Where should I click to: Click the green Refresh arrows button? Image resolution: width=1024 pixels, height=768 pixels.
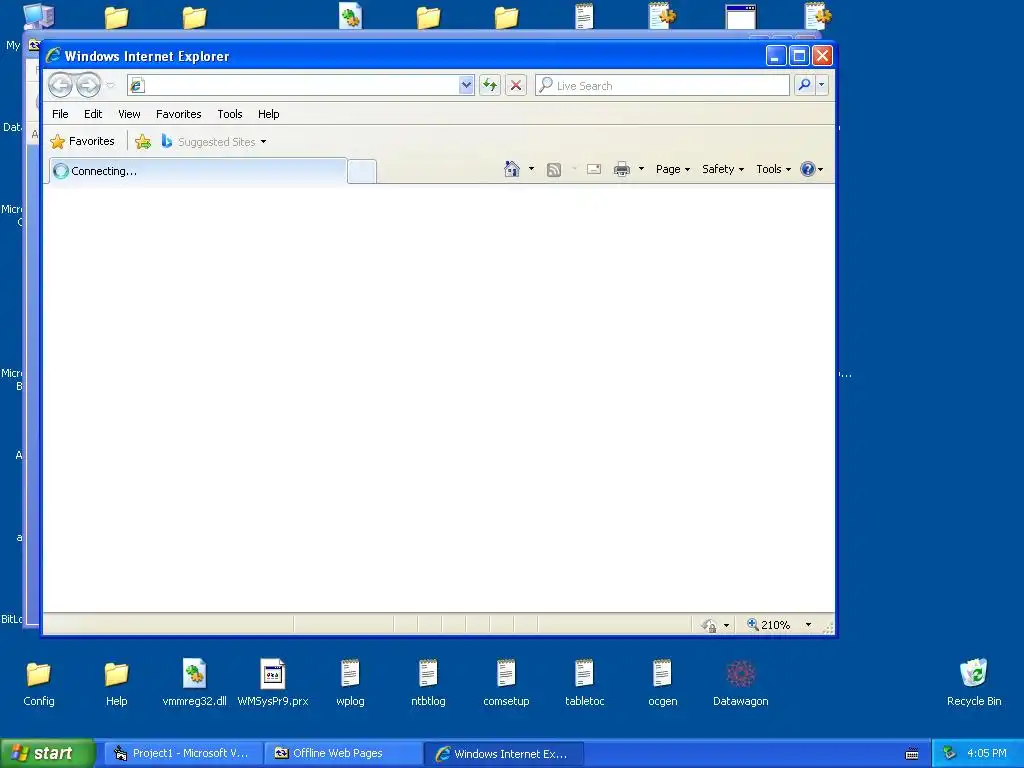click(490, 85)
